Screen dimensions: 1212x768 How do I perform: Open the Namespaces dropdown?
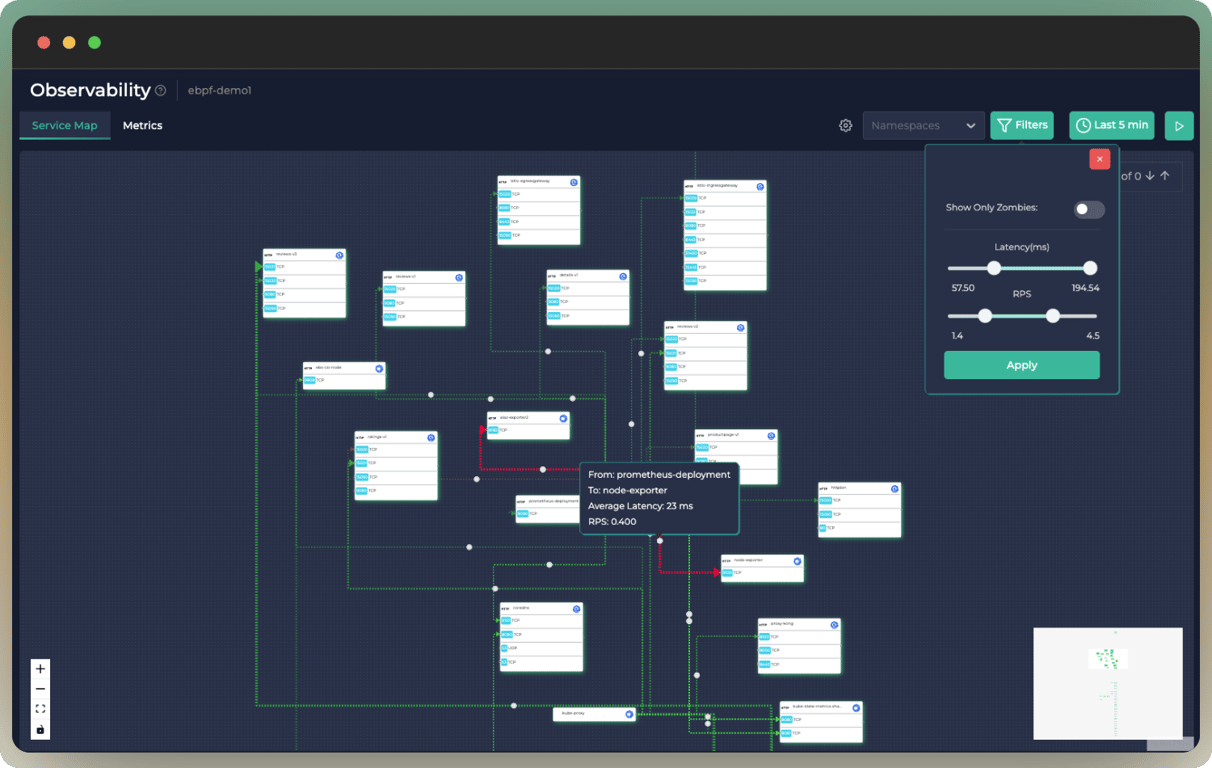(x=923, y=125)
